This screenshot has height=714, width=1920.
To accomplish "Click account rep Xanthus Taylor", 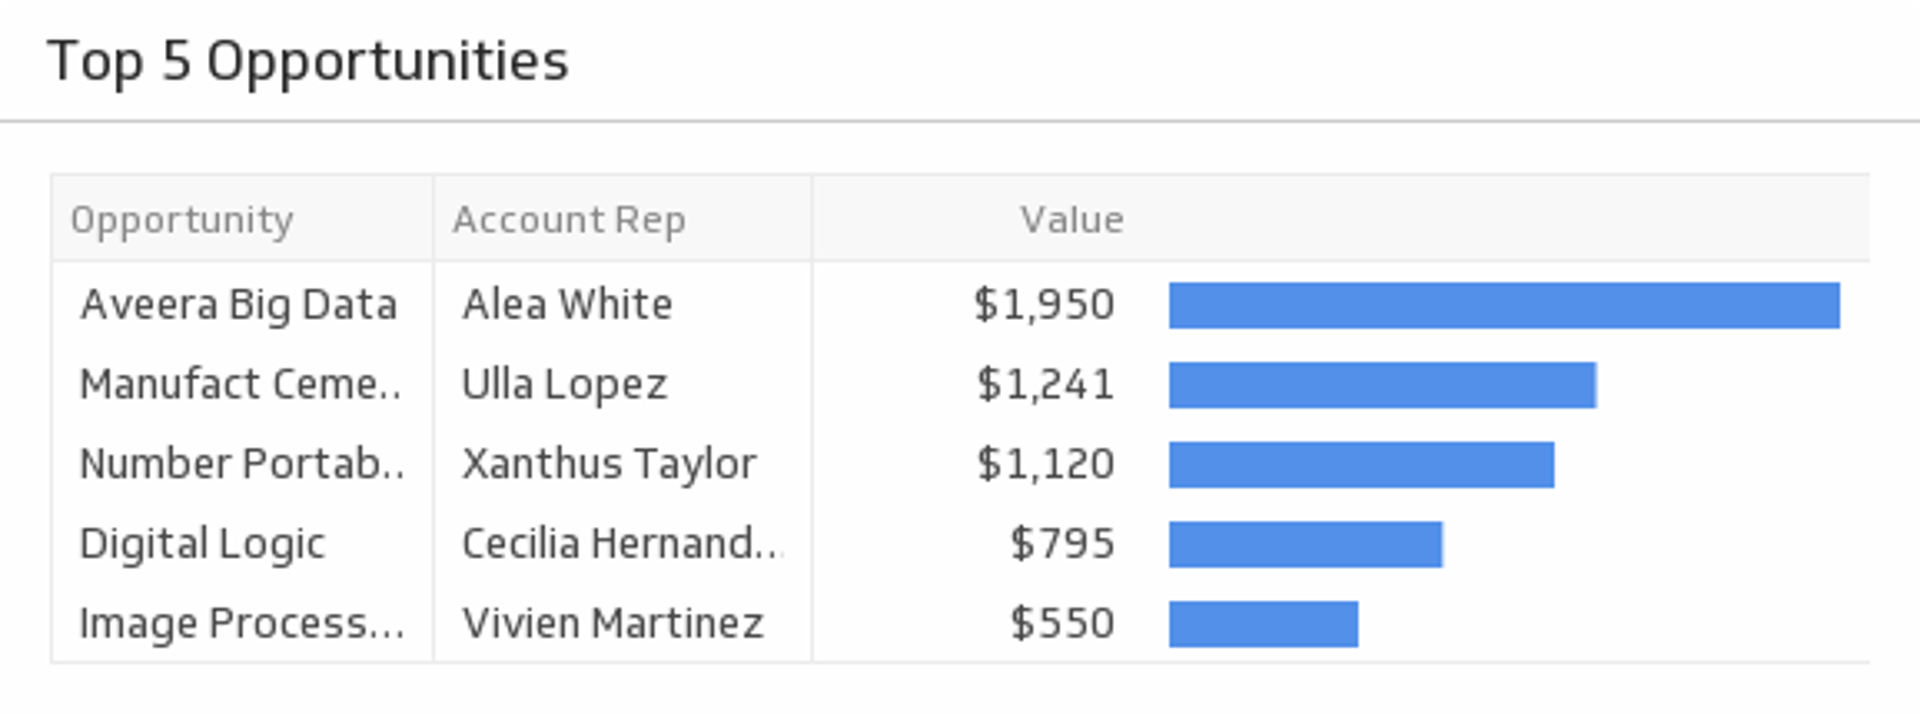I will (609, 464).
